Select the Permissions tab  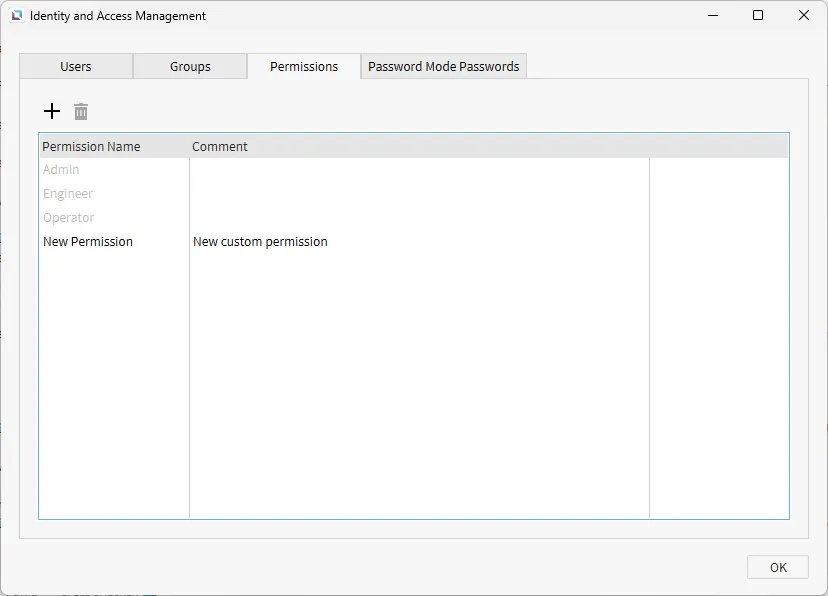(304, 67)
